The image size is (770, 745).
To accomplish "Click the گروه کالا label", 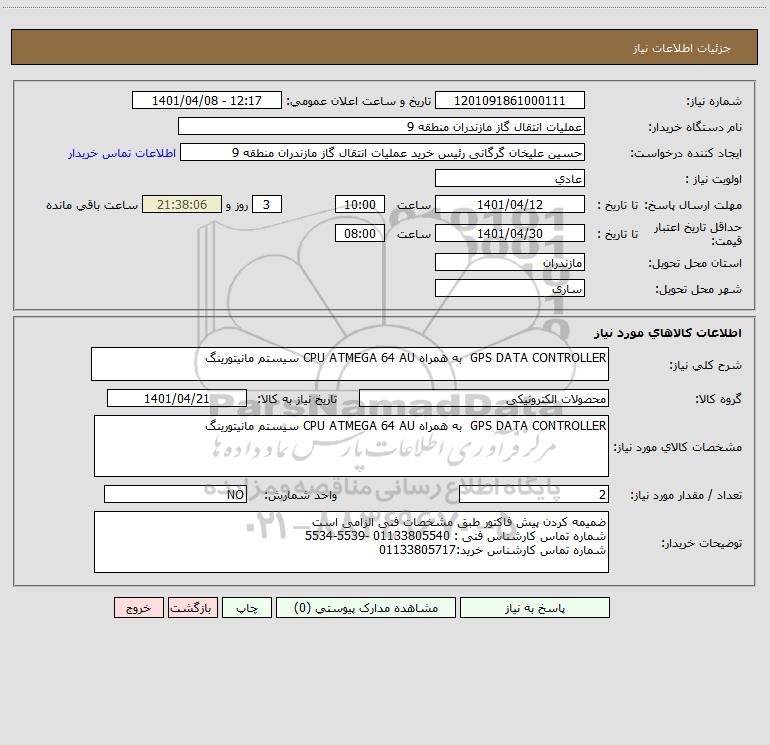I will pos(718,399).
